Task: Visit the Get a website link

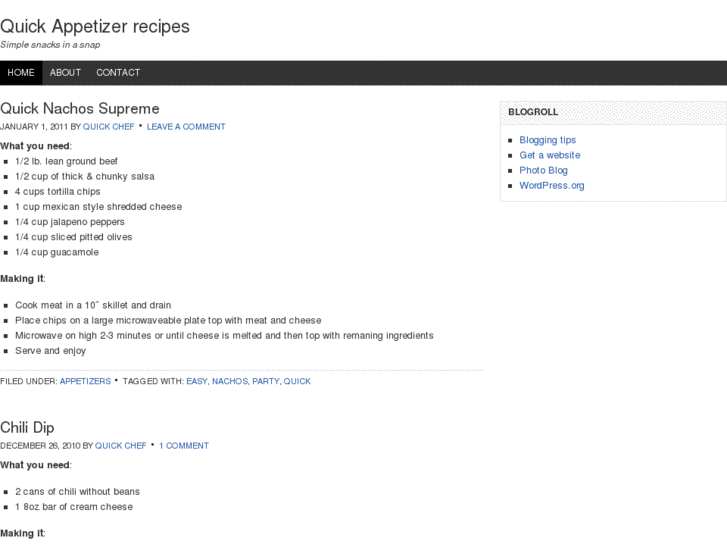Action: click(x=549, y=155)
